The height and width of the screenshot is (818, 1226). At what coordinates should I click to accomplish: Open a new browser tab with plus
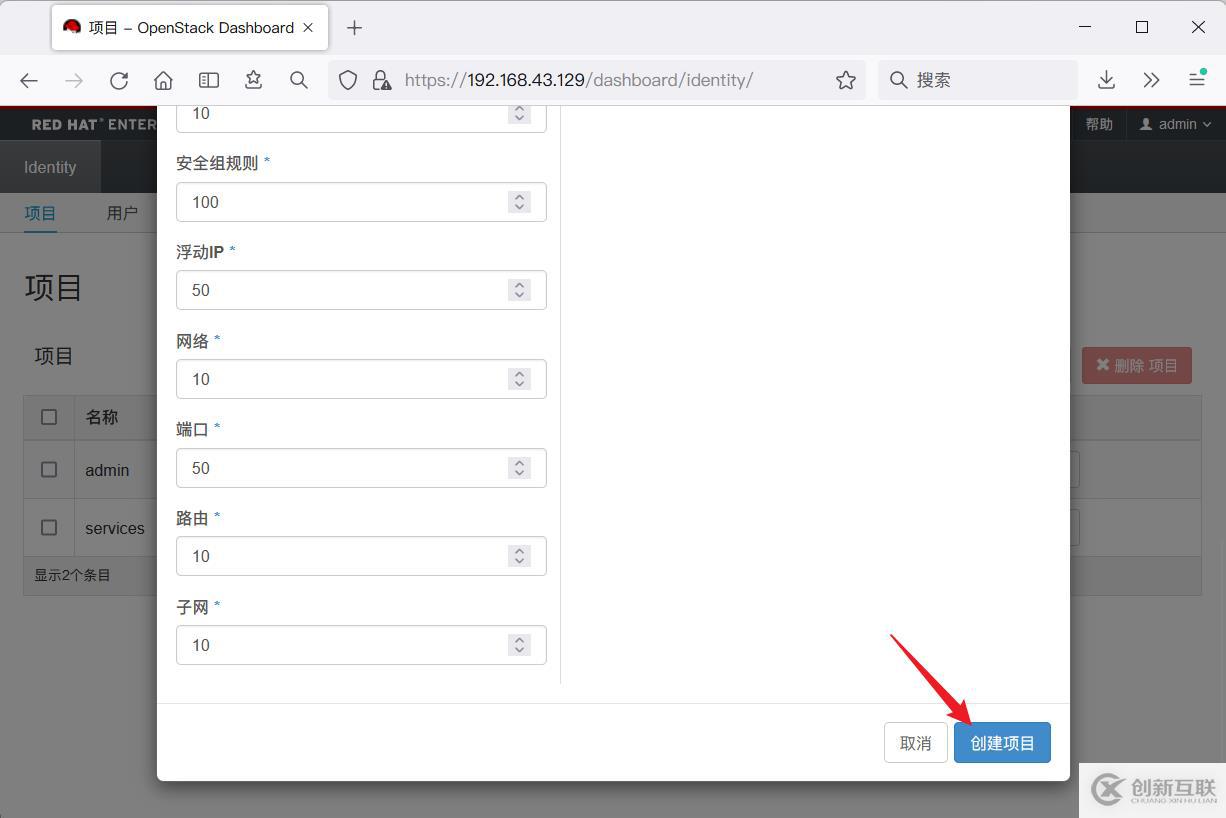[354, 28]
